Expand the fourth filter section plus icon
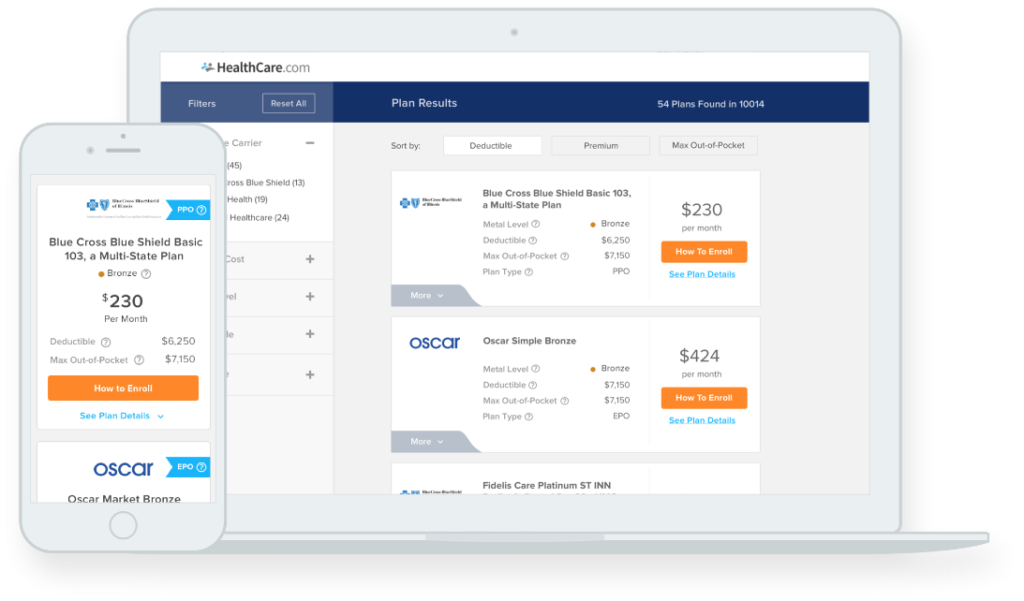Viewport: 1024px width, 601px height. click(310, 334)
